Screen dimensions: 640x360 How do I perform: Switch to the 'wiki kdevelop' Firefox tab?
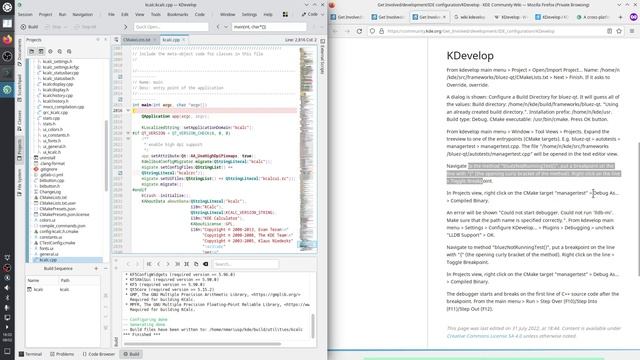click(470, 17)
